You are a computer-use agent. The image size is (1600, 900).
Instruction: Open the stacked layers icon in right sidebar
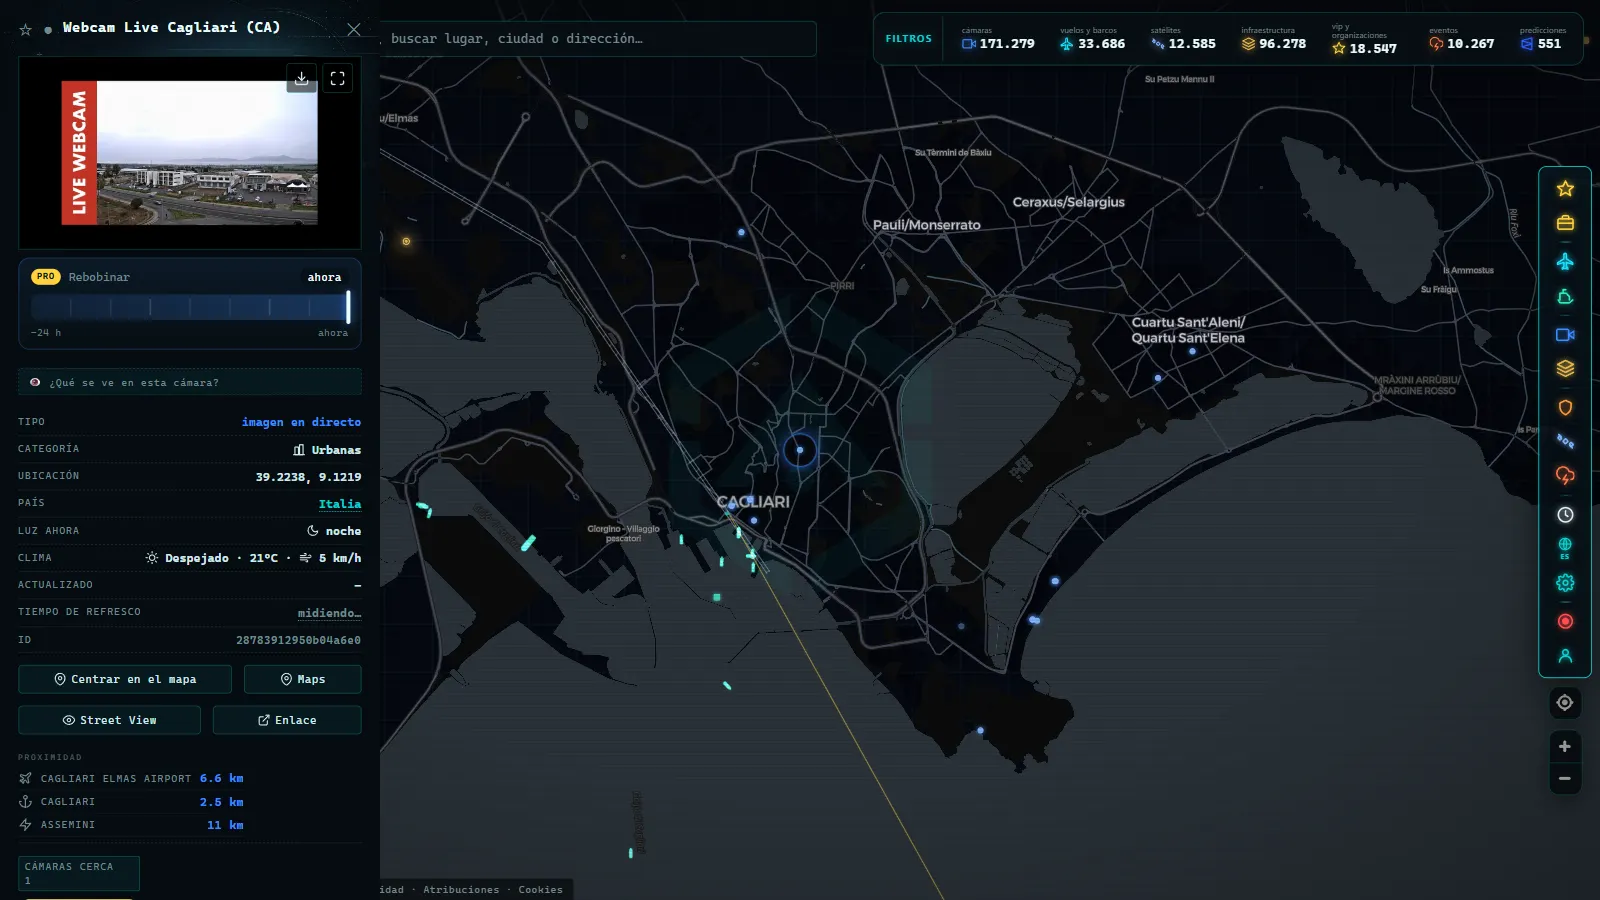1565,368
